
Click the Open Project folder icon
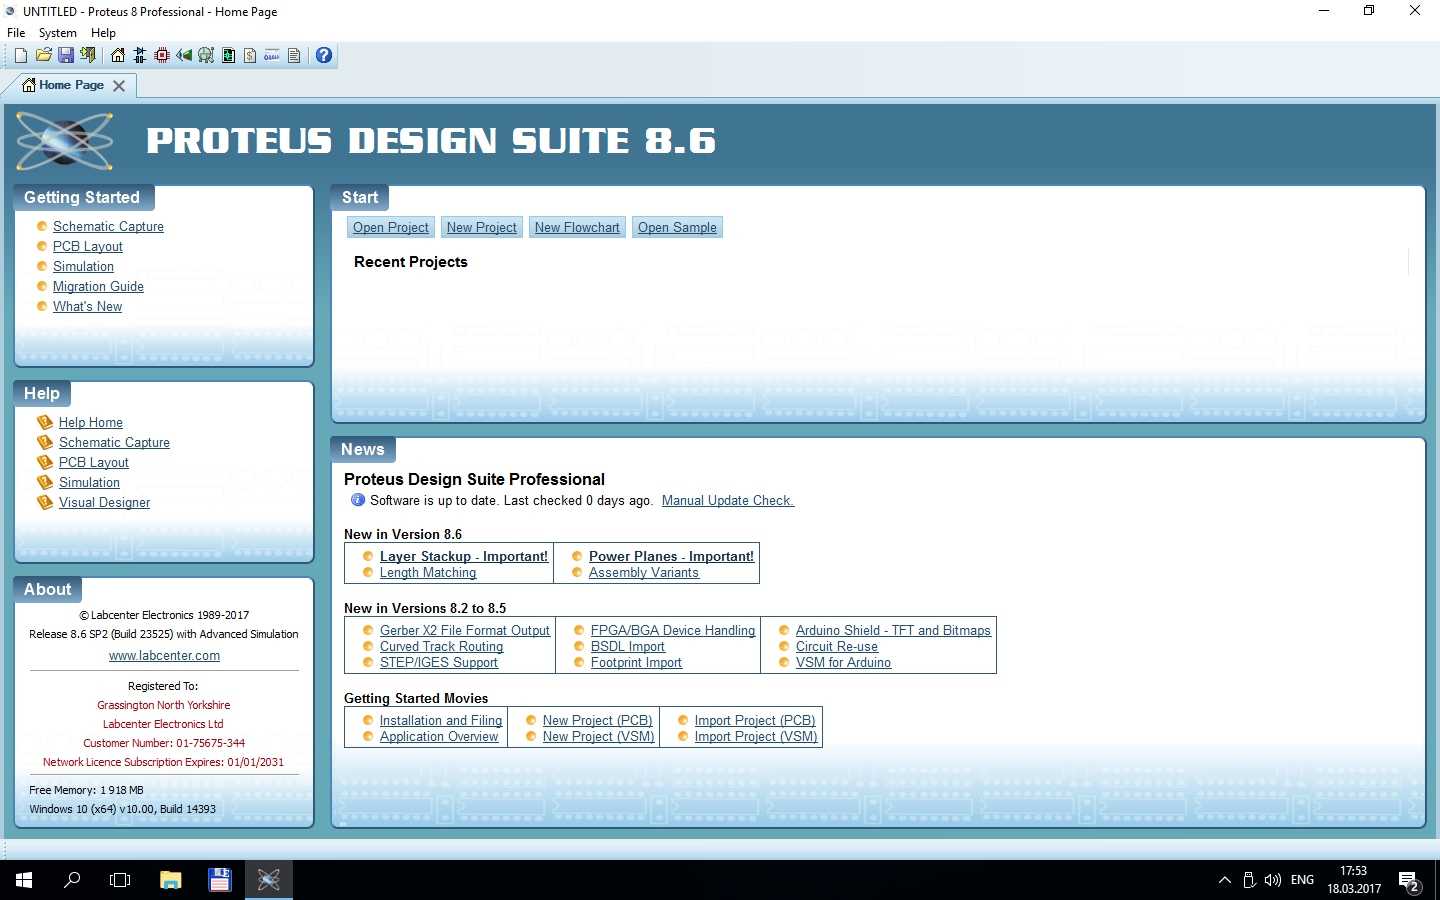(43, 56)
